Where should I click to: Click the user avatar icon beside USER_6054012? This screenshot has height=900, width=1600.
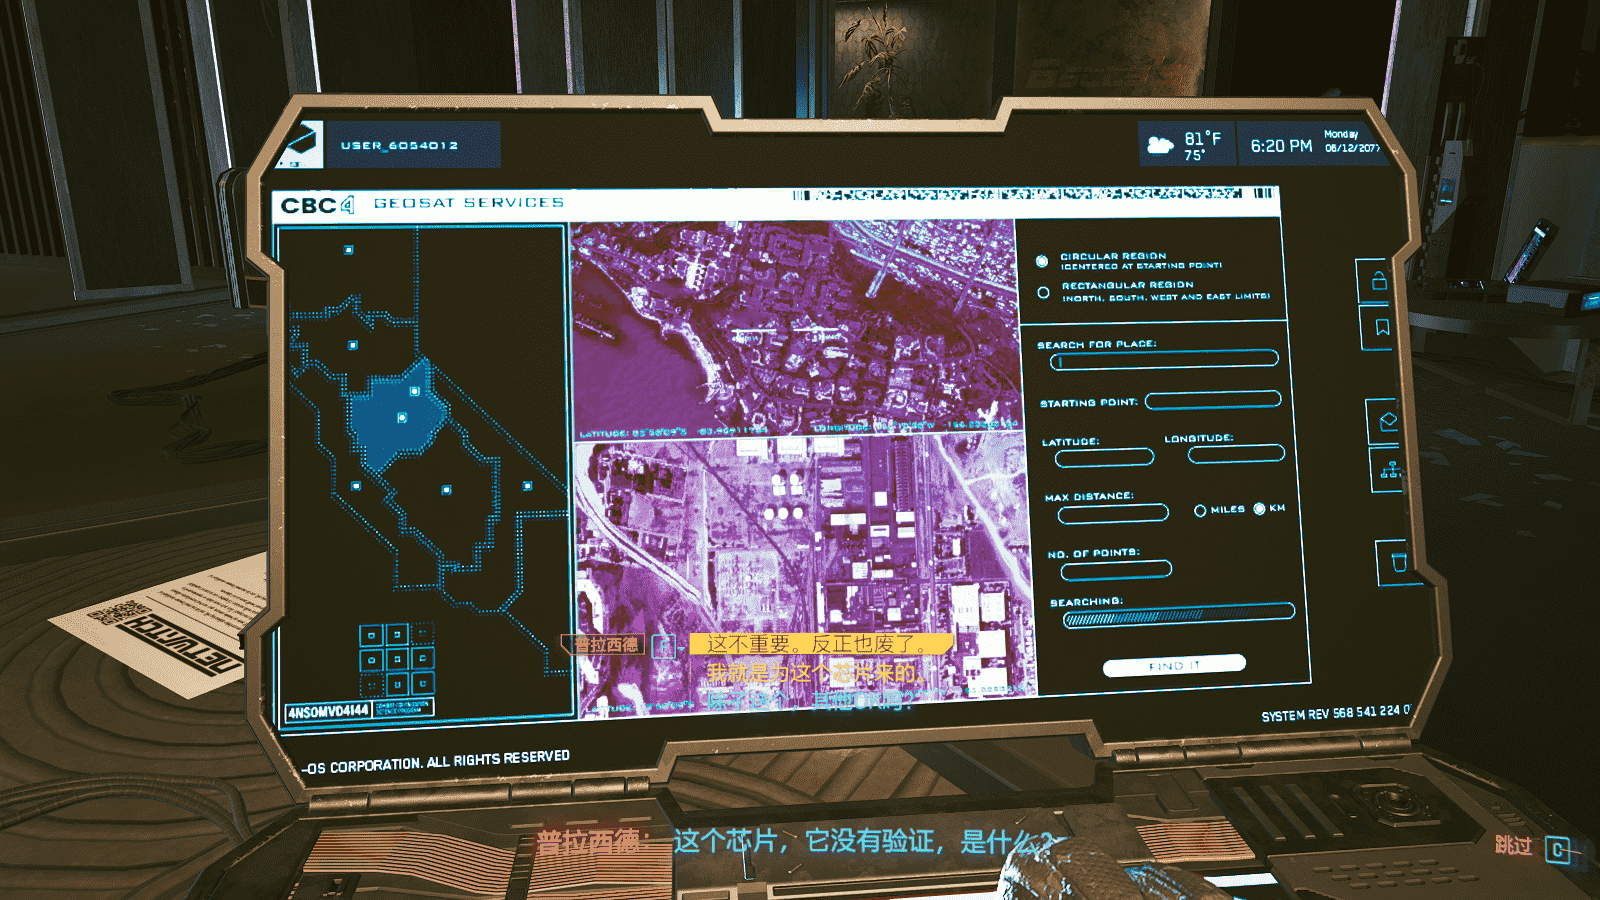[x=300, y=145]
